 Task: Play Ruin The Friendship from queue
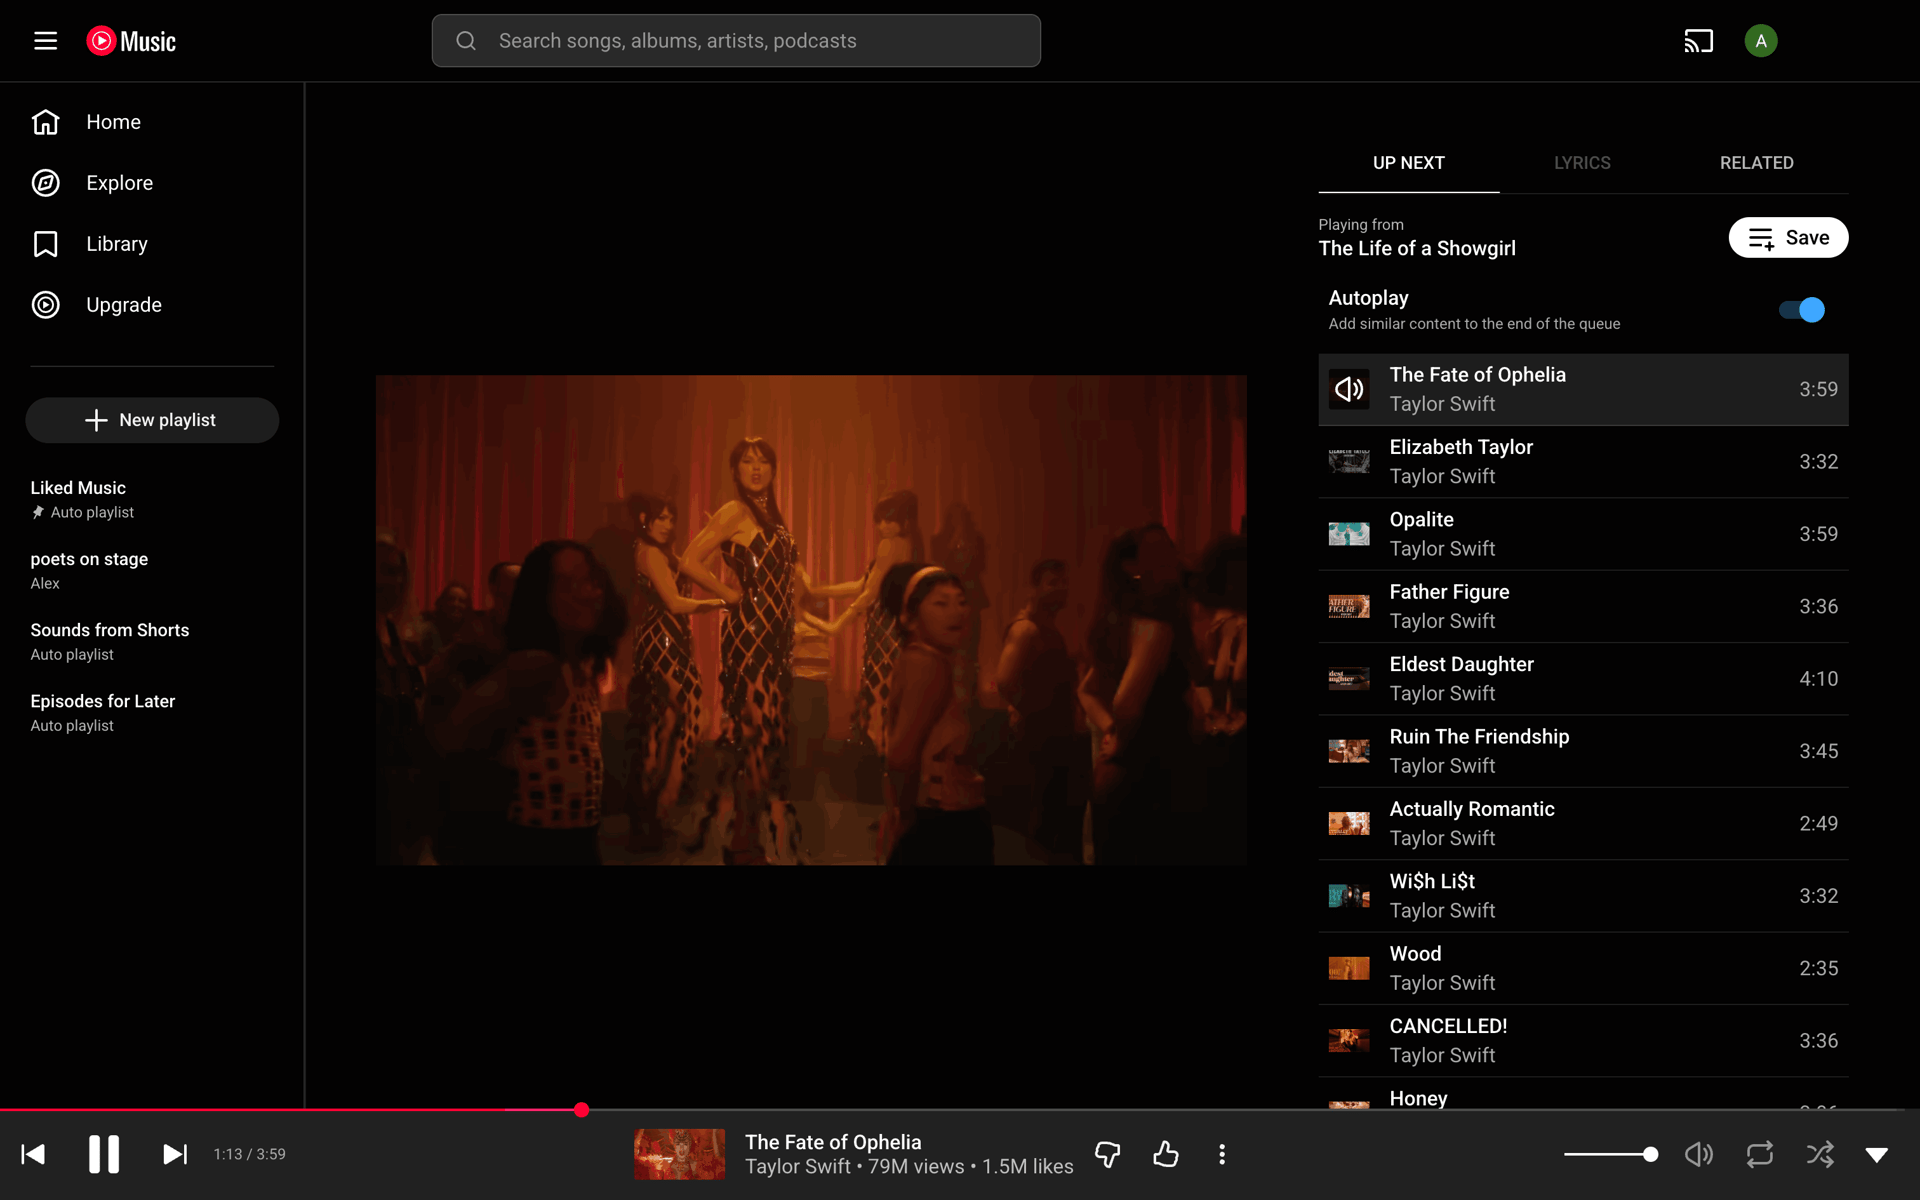tap(1583, 751)
